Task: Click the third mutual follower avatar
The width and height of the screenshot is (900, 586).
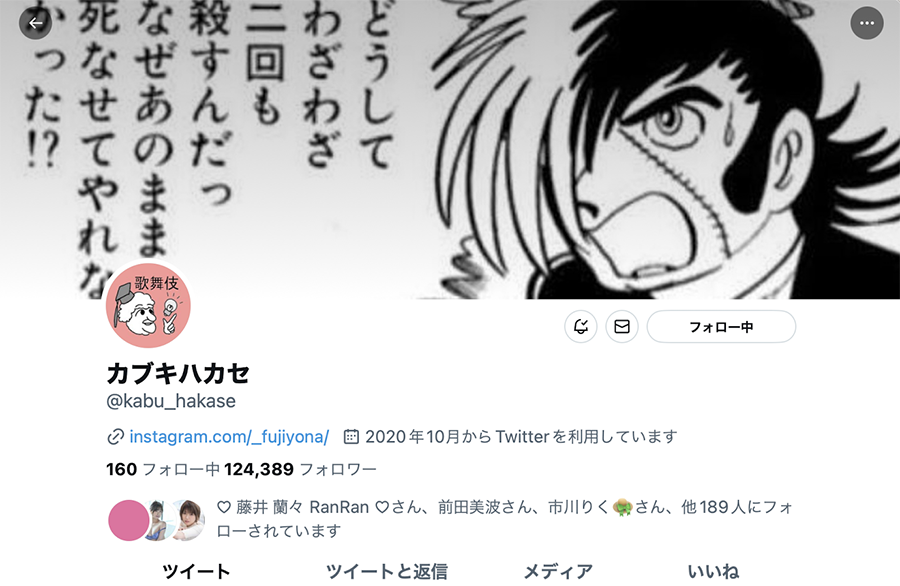Action: tap(189, 520)
